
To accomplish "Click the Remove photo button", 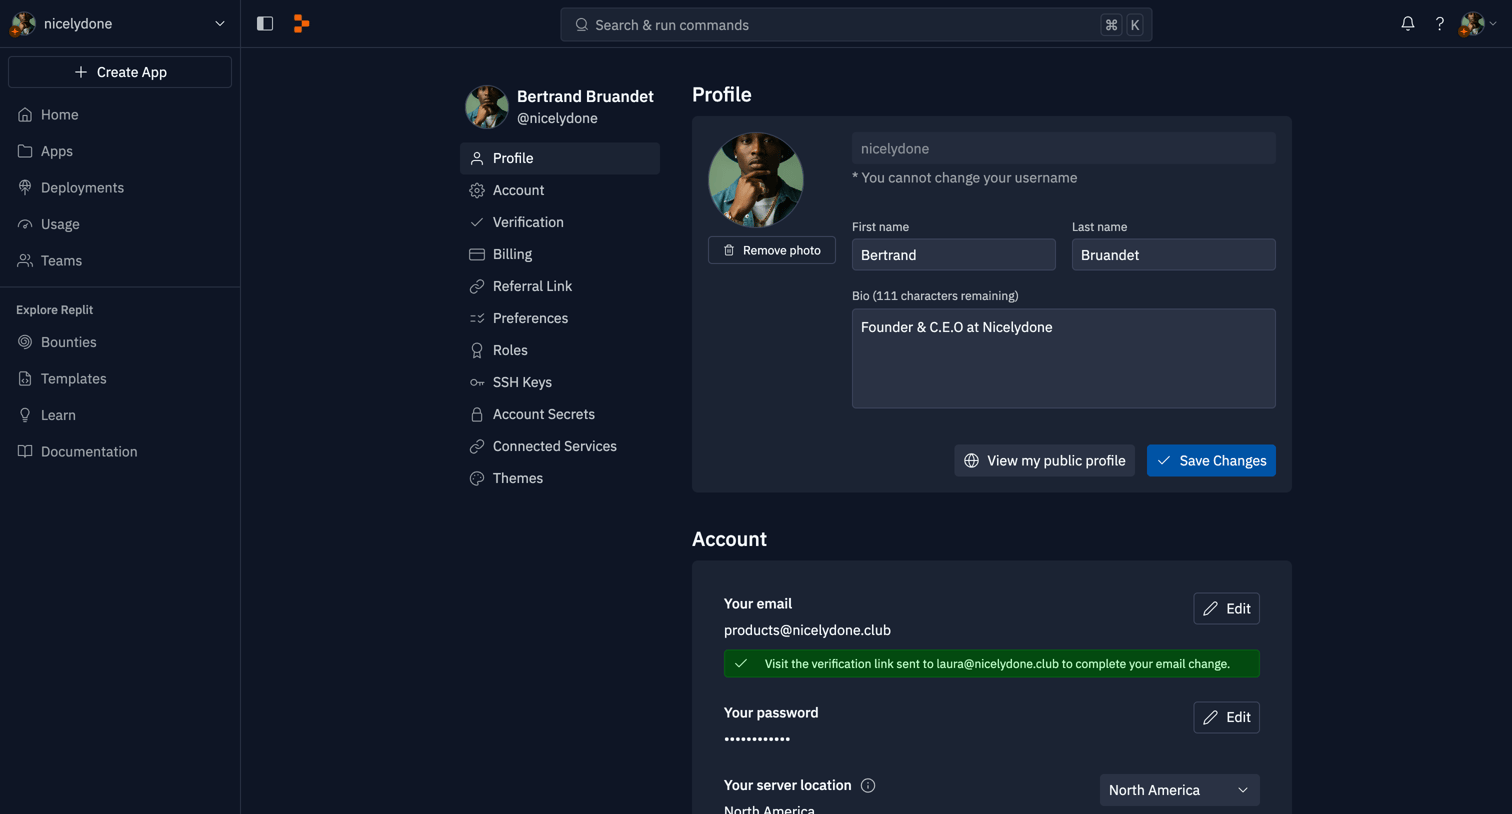I will 772,250.
